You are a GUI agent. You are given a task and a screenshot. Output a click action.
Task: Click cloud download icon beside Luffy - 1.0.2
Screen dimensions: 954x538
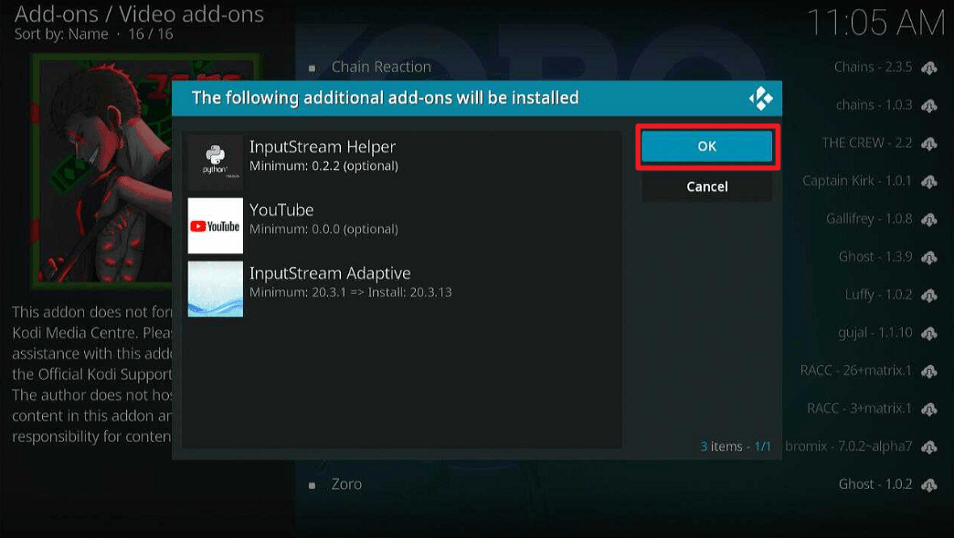pyautogui.click(x=928, y=295)
